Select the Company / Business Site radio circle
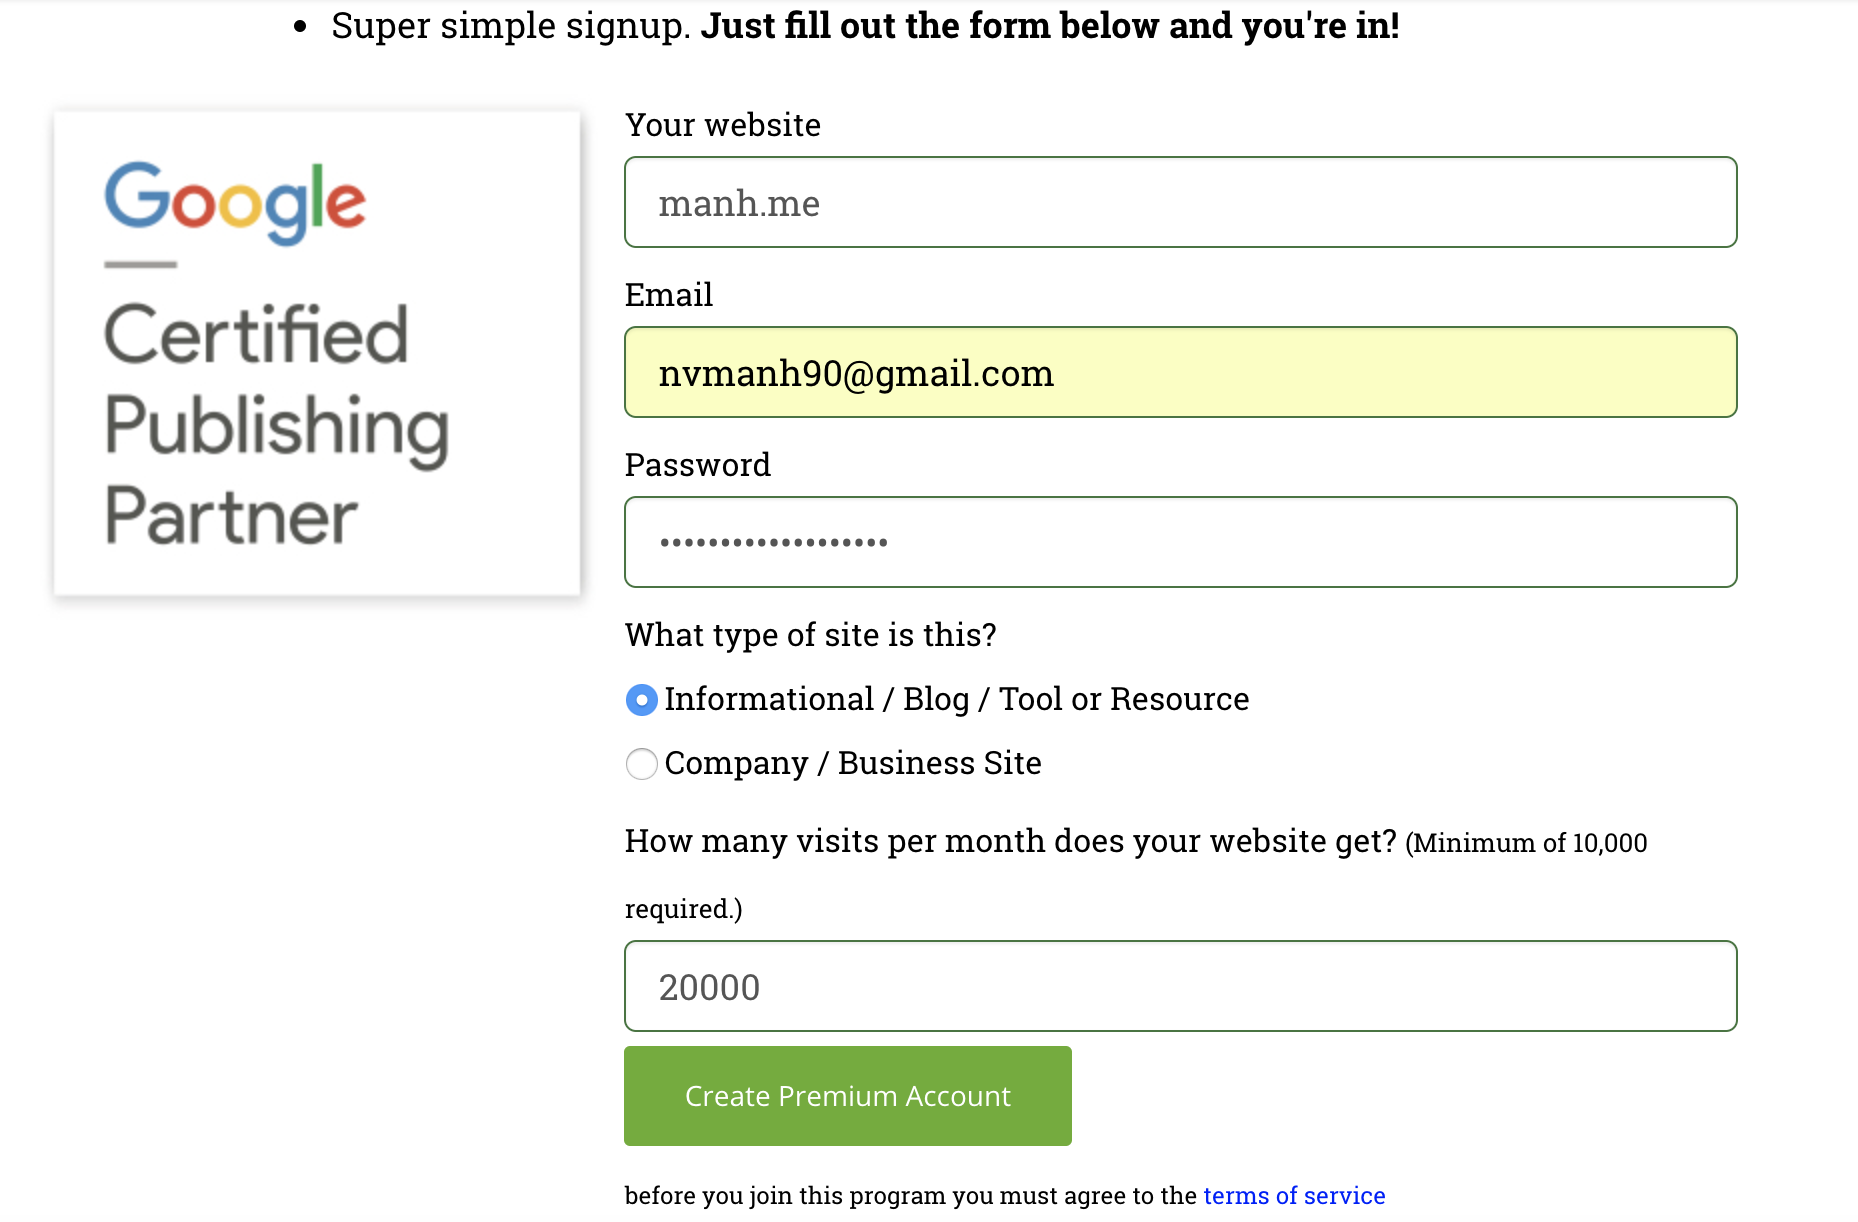 (x=641, y=764)
